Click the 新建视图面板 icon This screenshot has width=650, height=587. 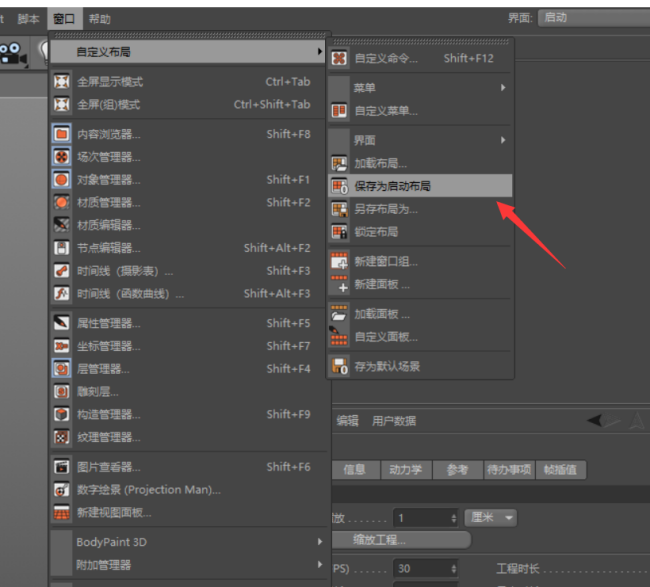tap(61, 512)
